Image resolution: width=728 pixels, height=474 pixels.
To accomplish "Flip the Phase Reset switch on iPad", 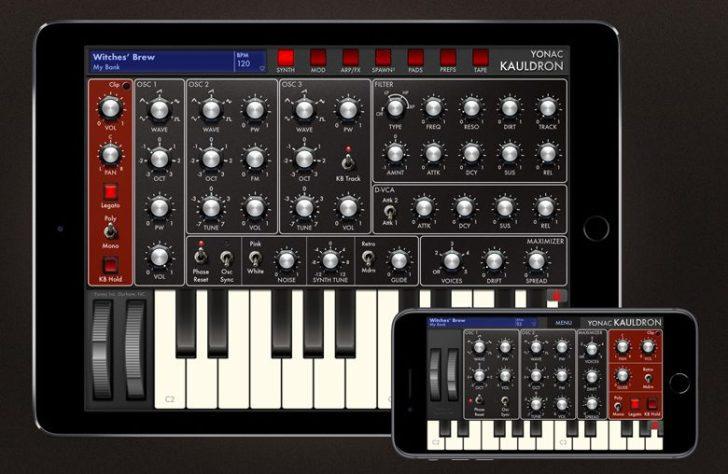I will point(201,255).
